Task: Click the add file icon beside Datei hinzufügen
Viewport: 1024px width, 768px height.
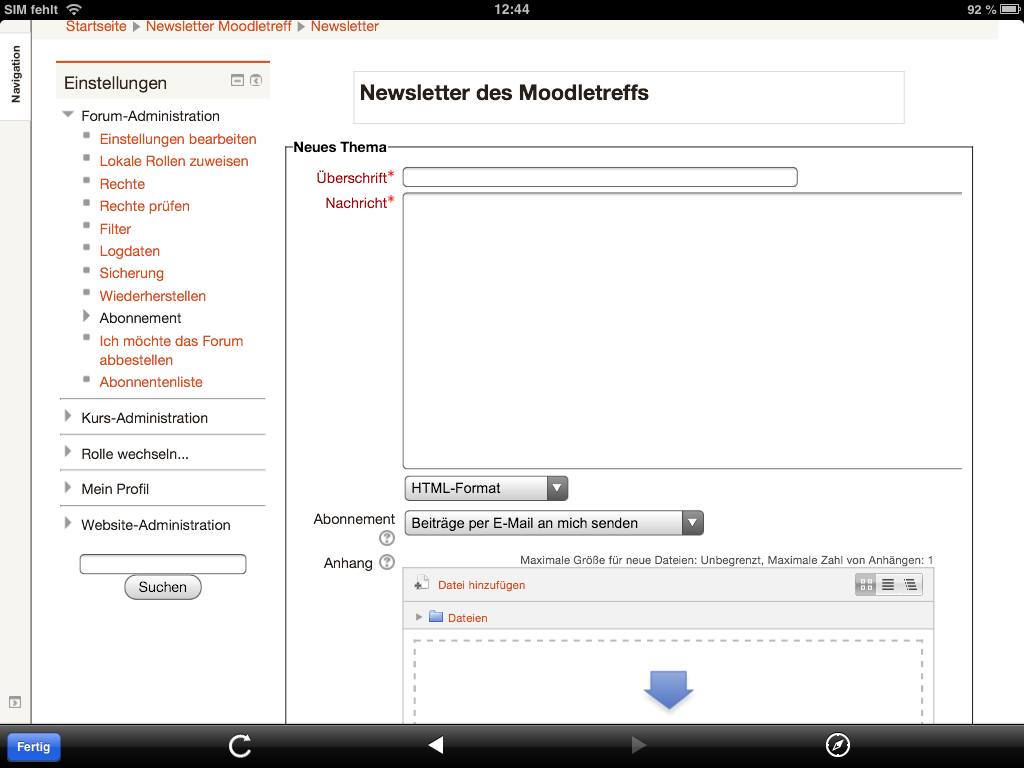Action: click(421, 583)
